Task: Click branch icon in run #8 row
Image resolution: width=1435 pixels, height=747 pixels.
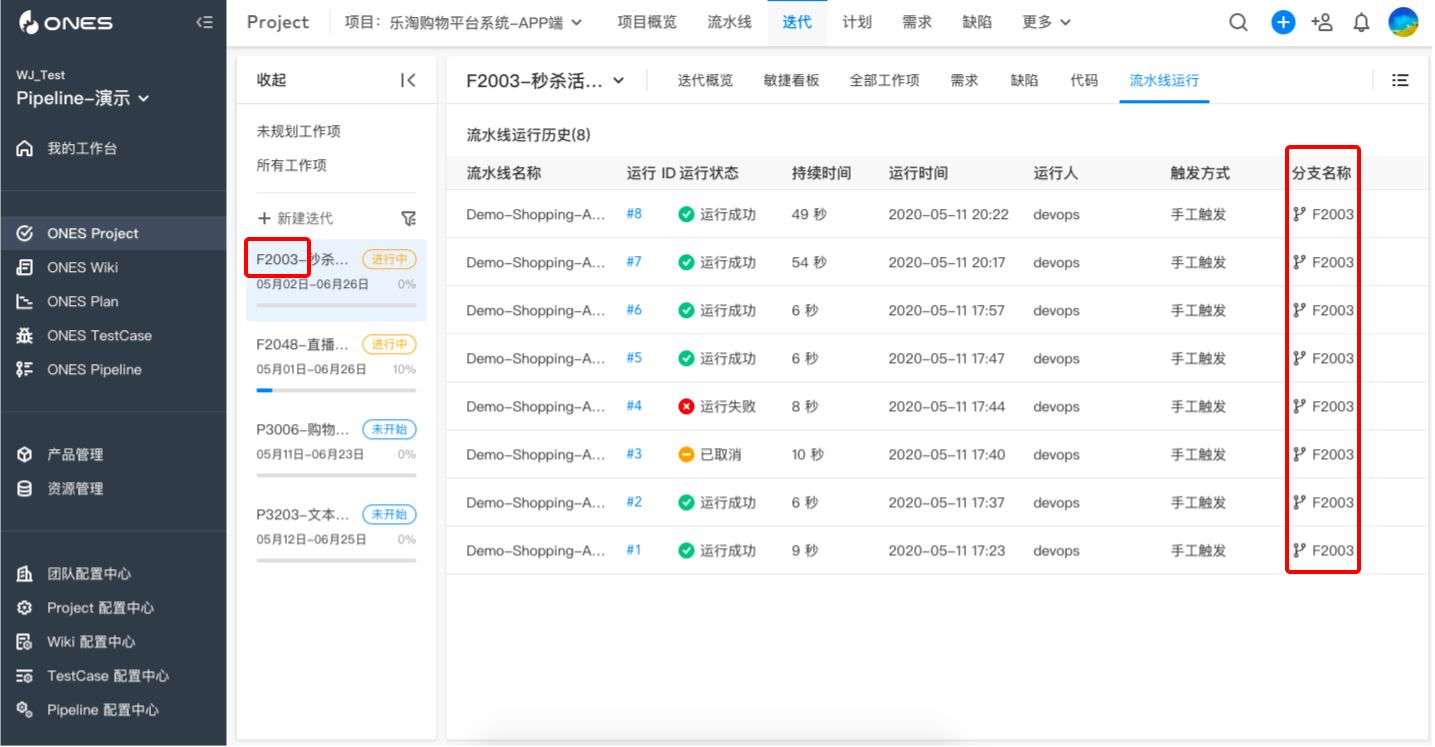Action: pyautogui.click(x=1299, y=214)
